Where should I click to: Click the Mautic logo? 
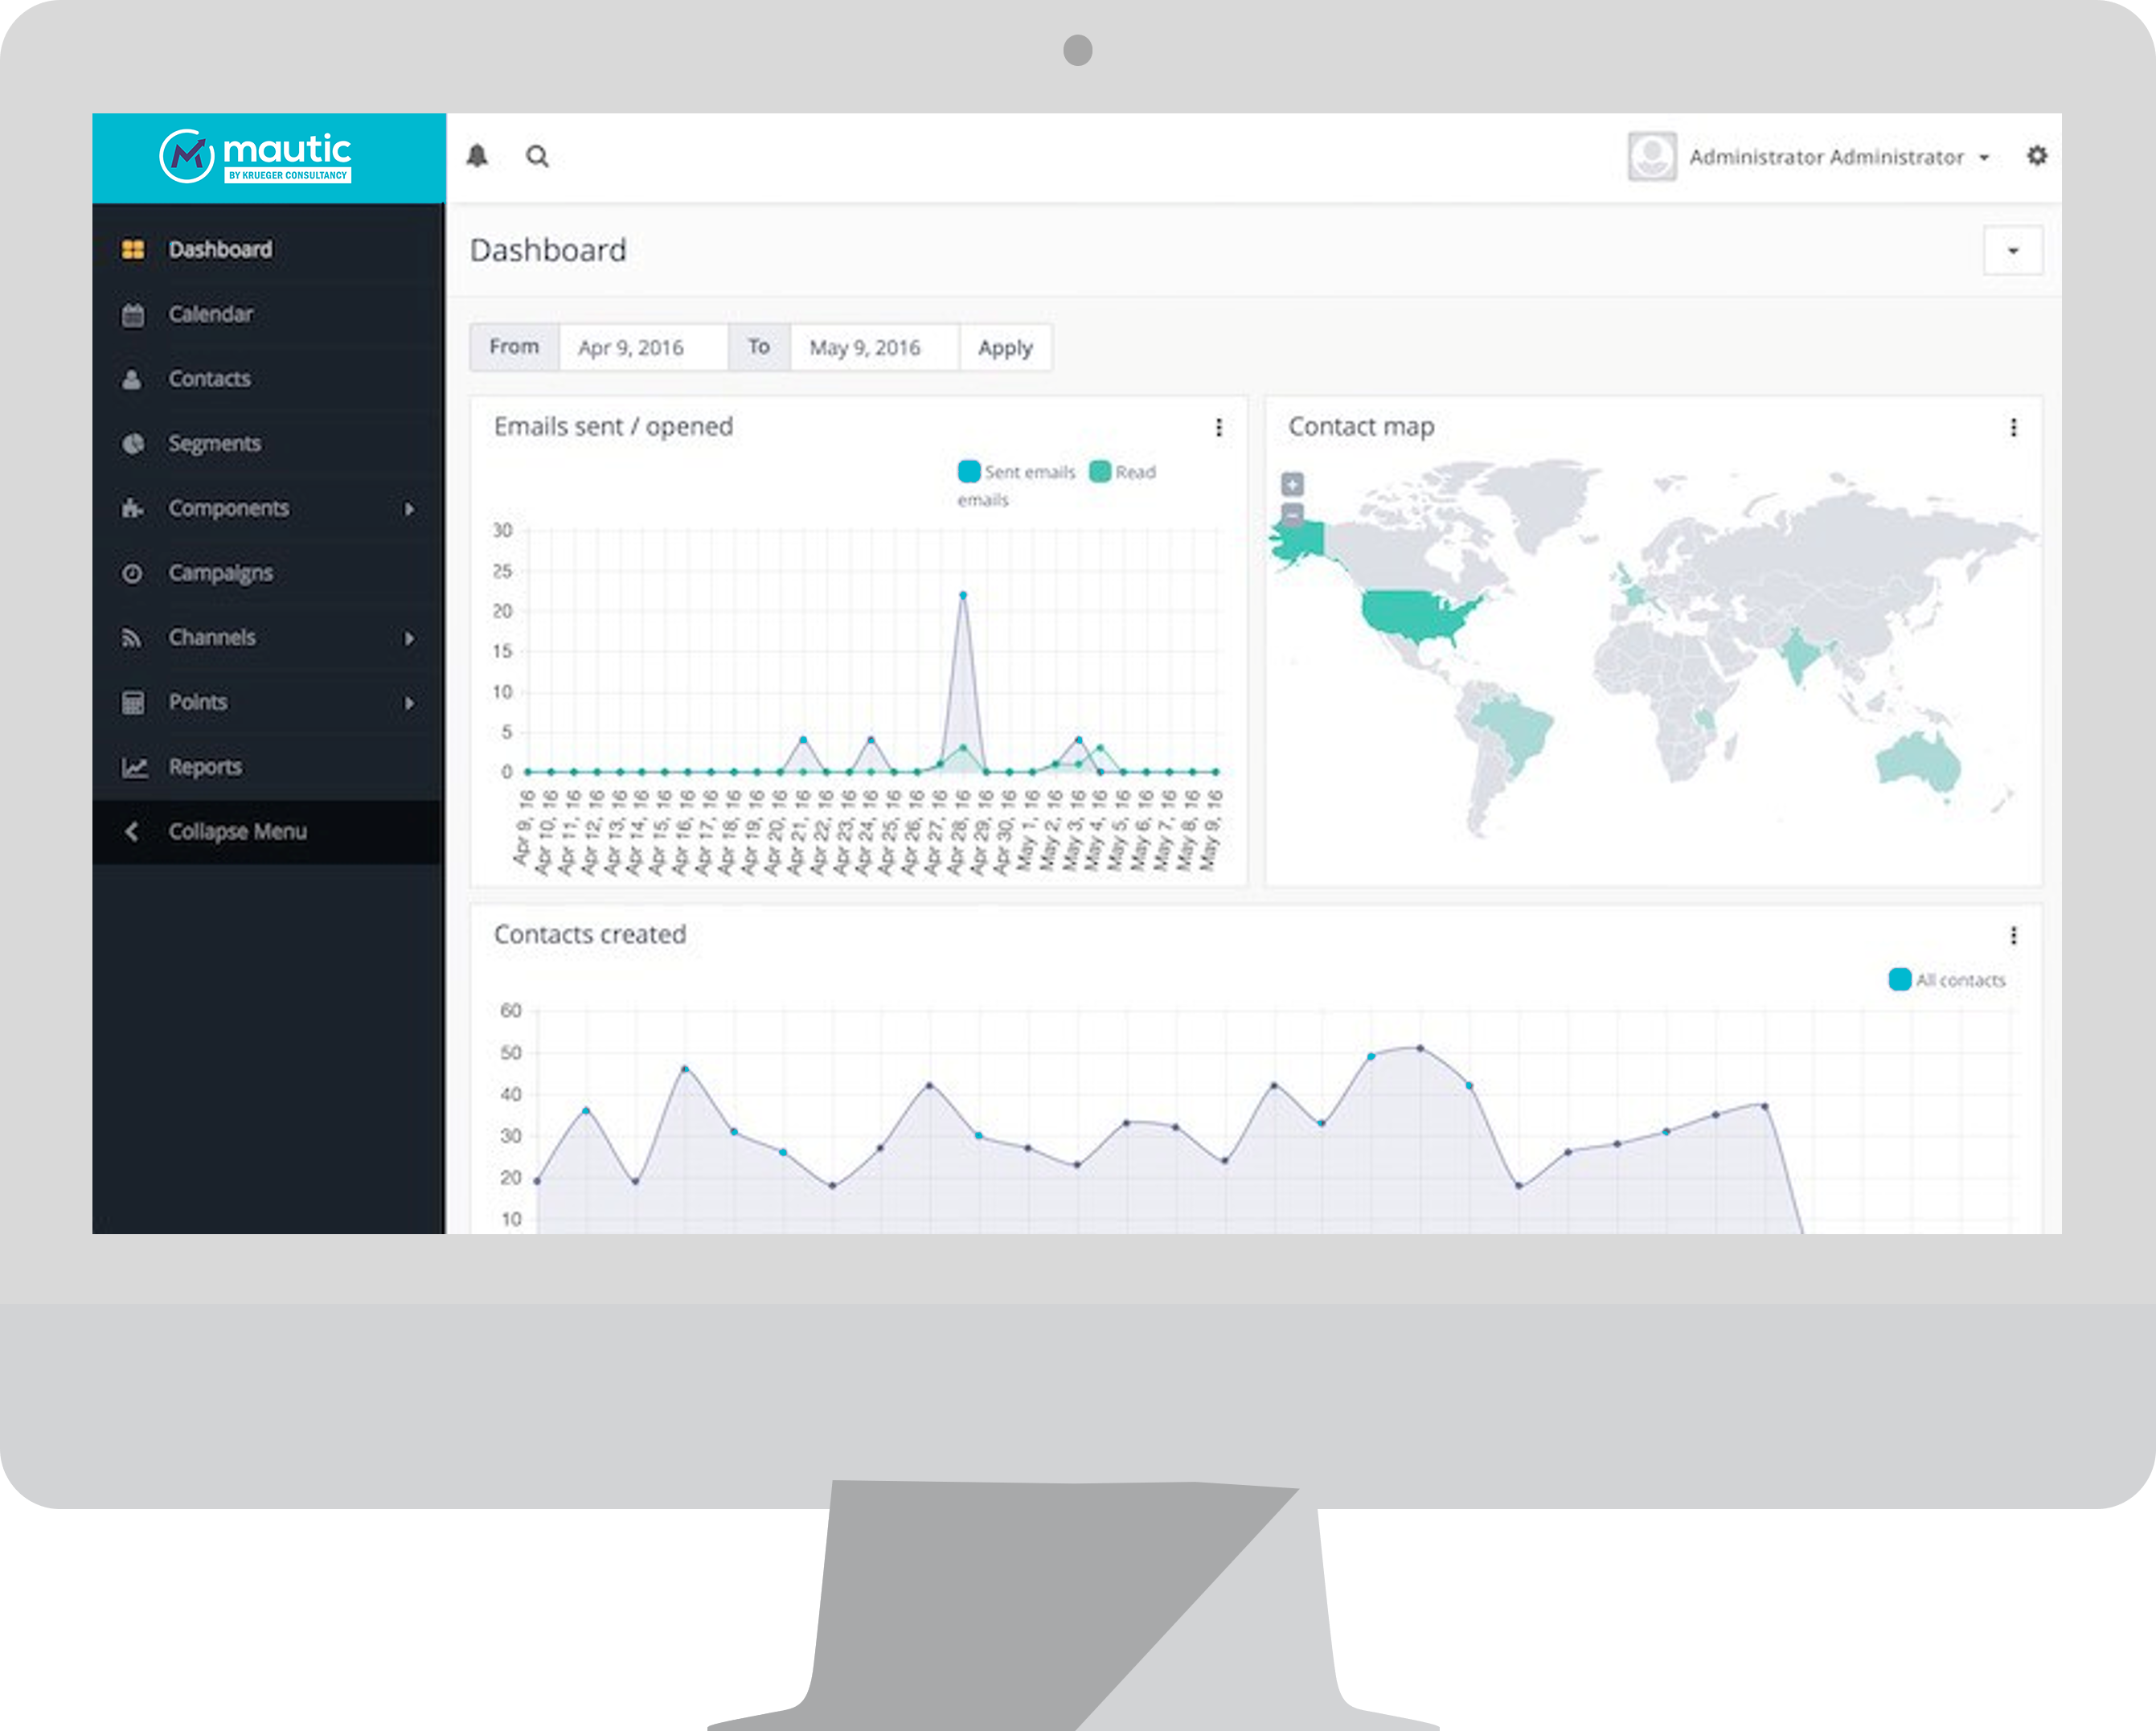[256, 156]
